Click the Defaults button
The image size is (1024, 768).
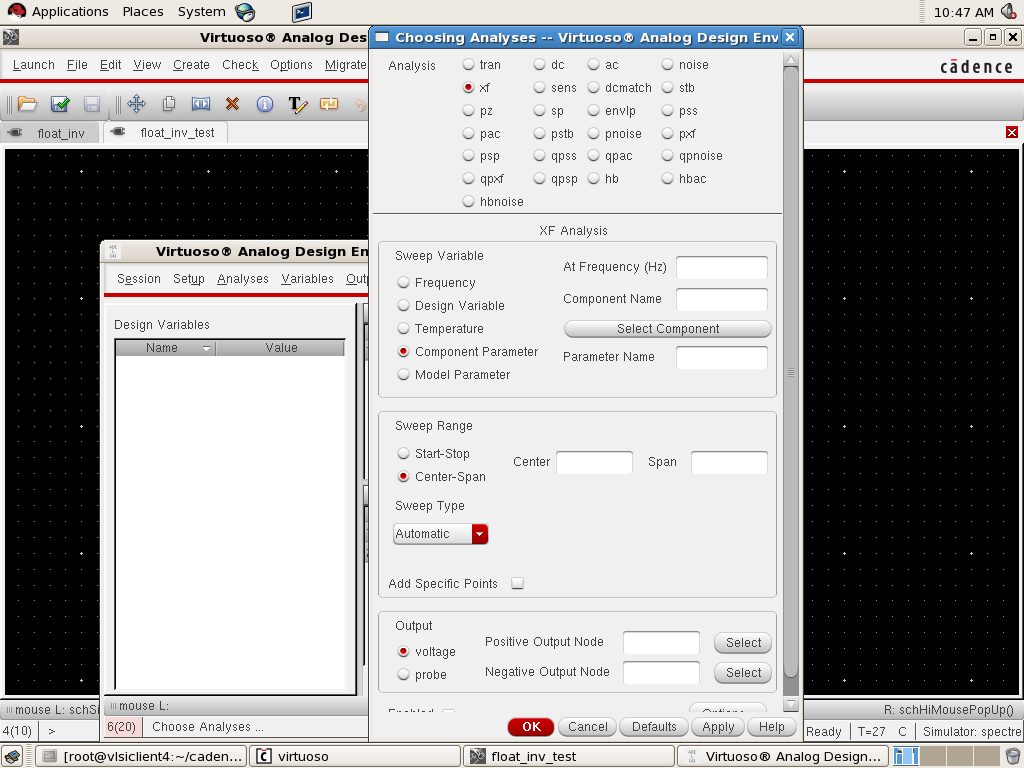[654, 727]
